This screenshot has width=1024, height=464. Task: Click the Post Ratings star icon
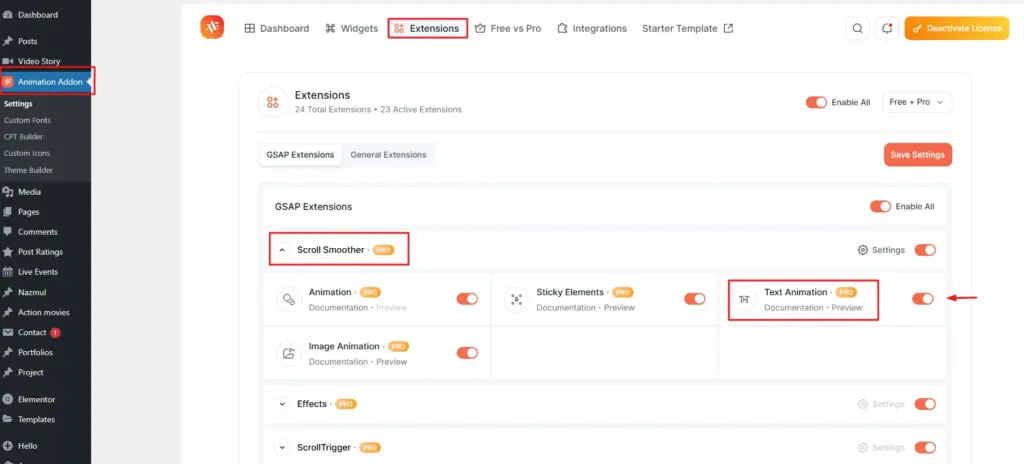[8, 252]
